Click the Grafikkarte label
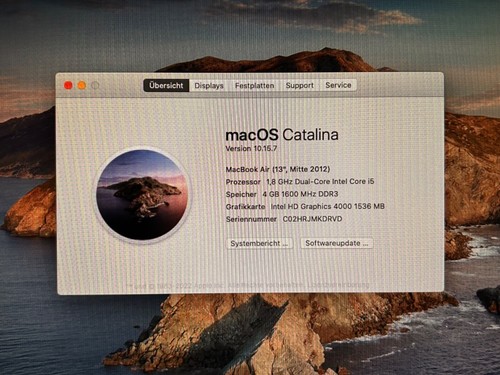The height and width of the screenshot is (375, 500). click(245, 207)
